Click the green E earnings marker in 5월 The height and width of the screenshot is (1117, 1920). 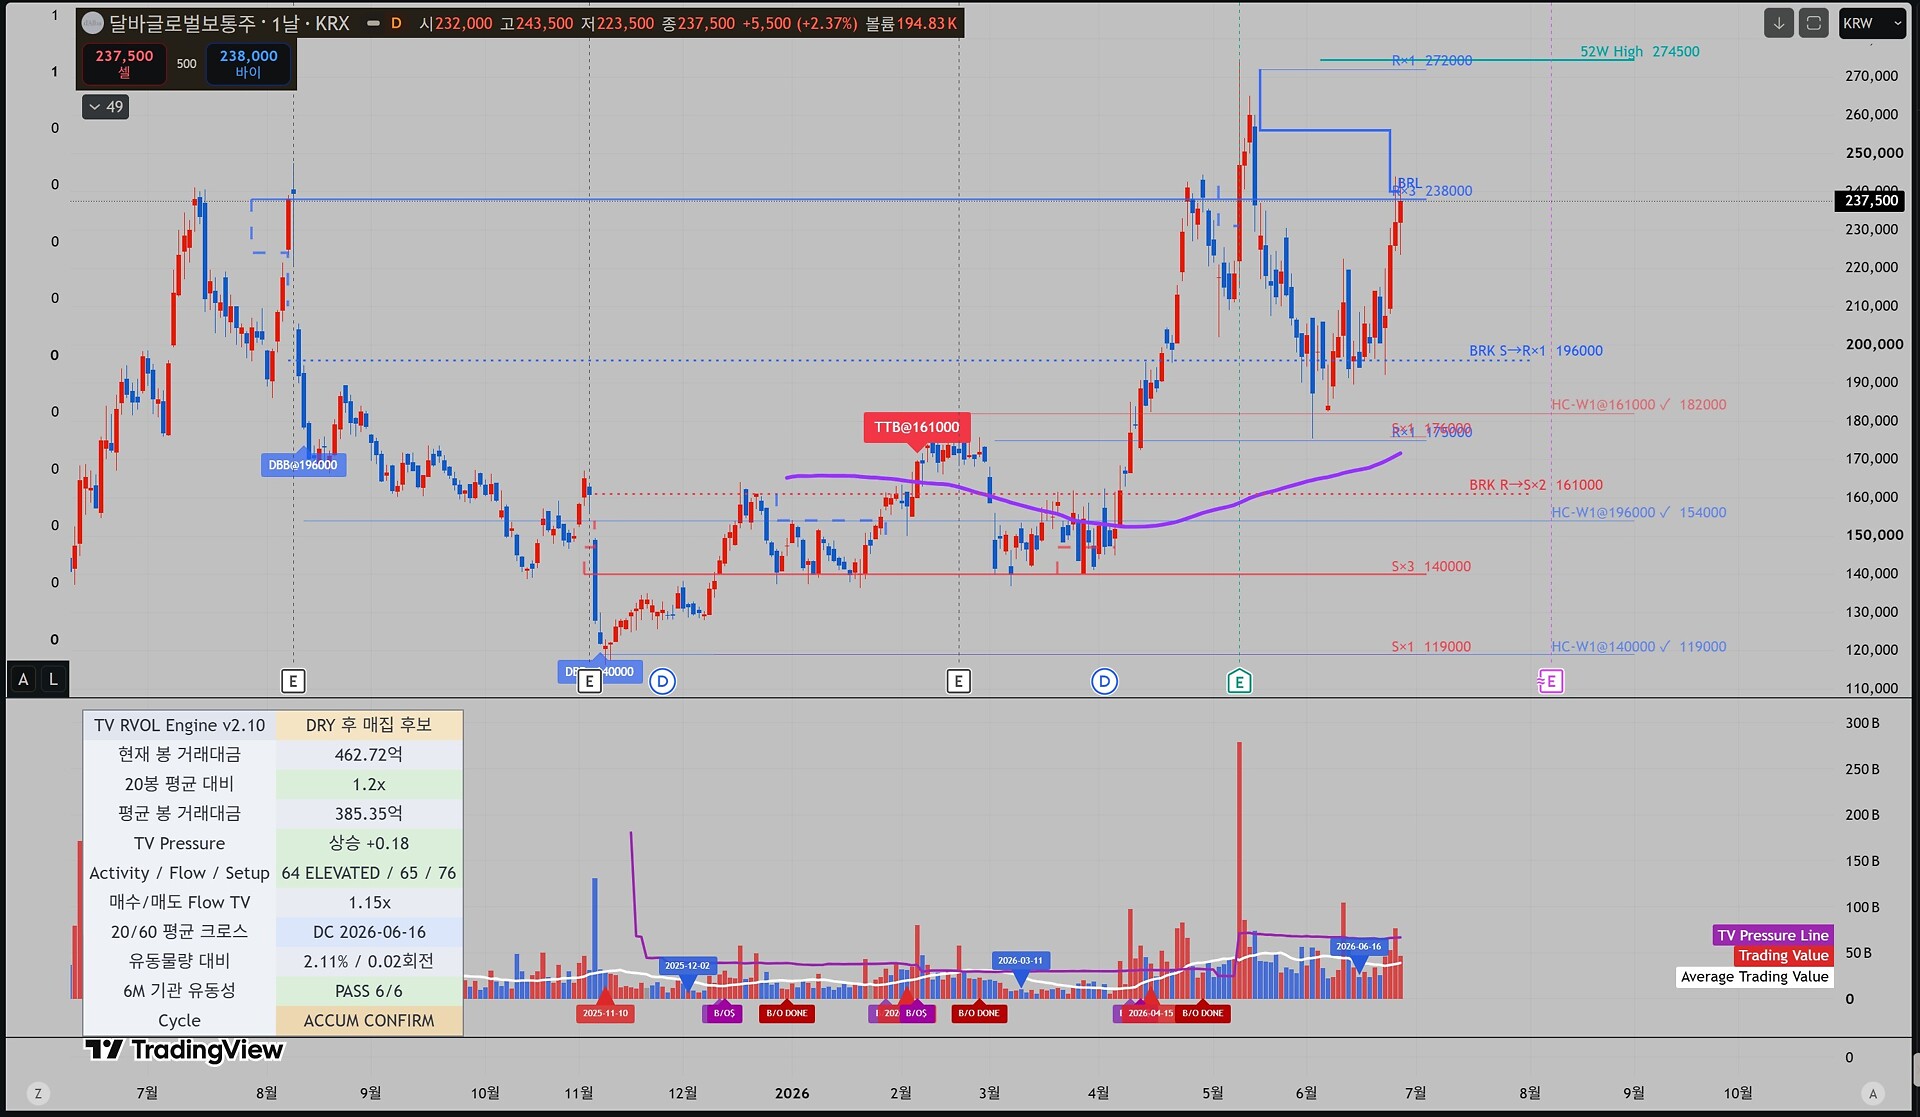pos(1239,681)
